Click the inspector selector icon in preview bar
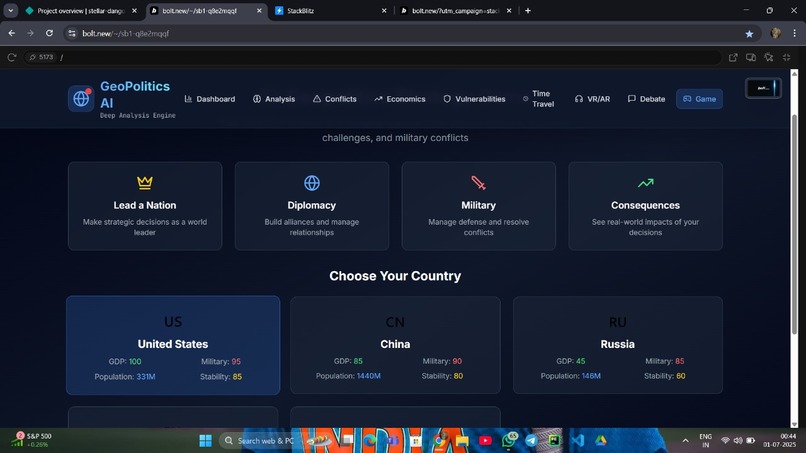 pyautogui.click(x=769, y=57)
